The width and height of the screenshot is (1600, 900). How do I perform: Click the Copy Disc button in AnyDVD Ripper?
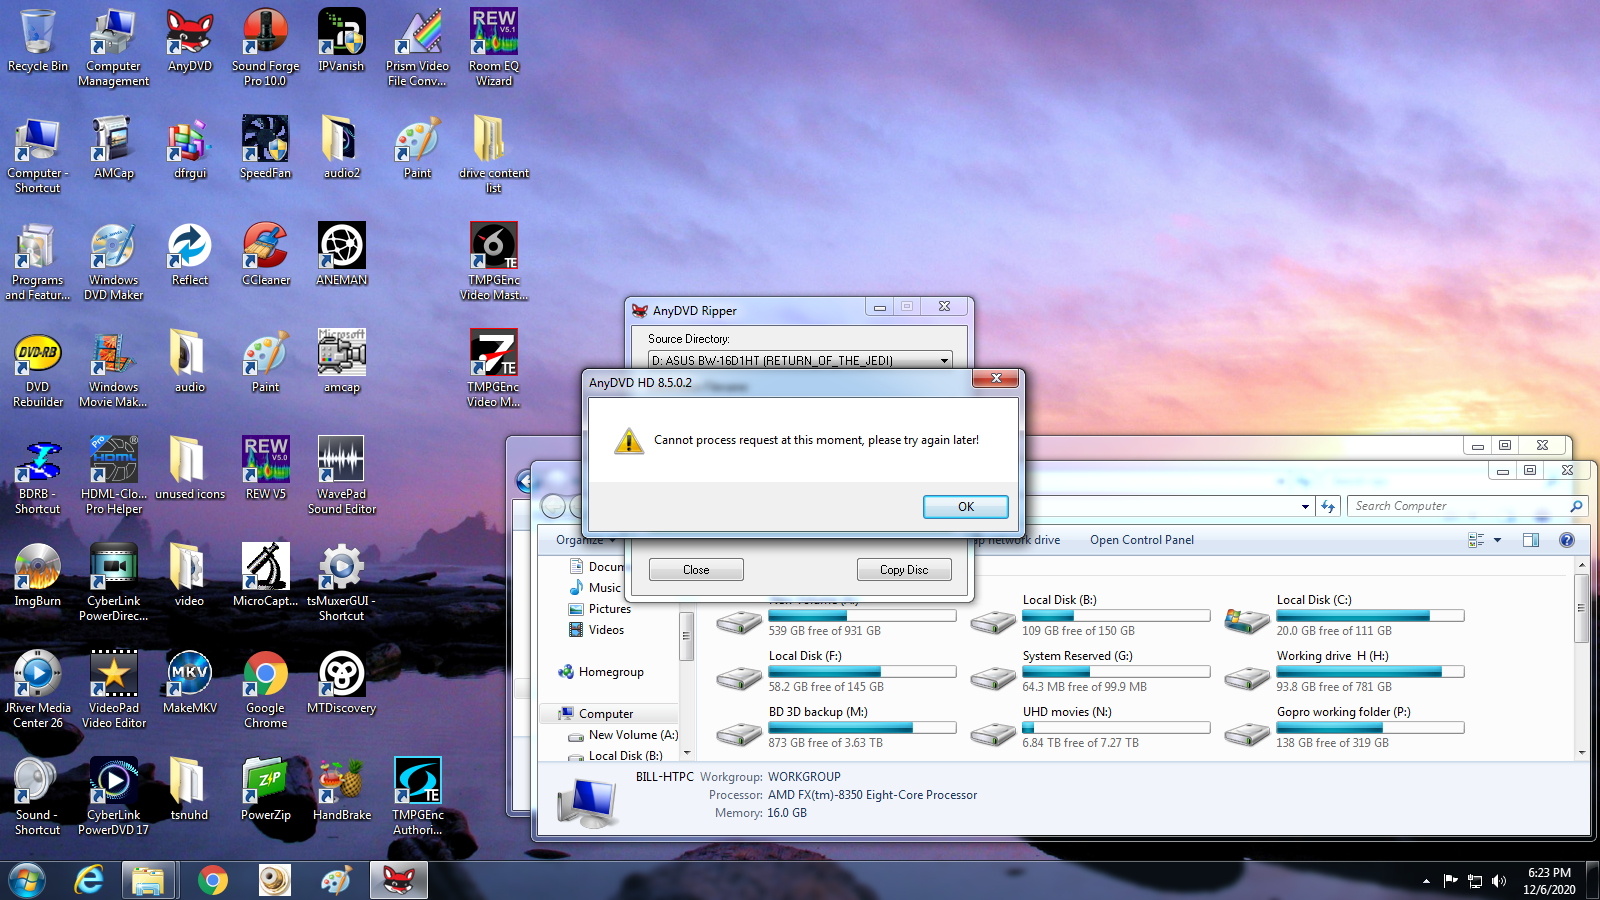coord(904,570)
